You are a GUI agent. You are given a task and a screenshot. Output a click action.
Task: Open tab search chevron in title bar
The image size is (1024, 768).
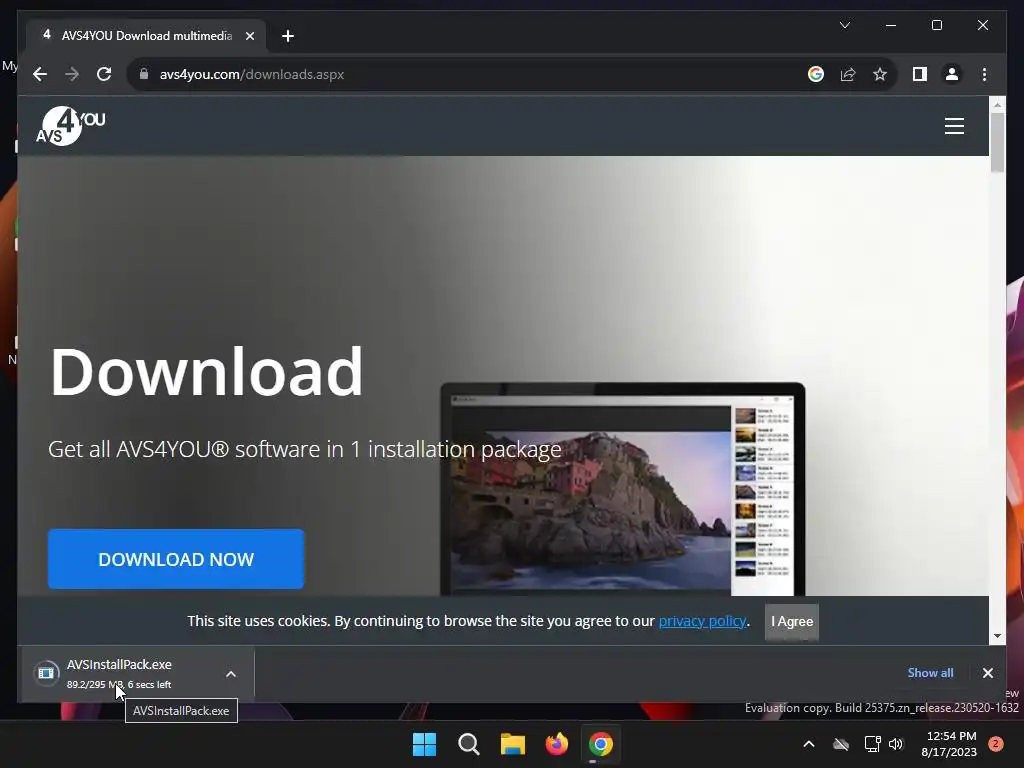pos(844,25)
